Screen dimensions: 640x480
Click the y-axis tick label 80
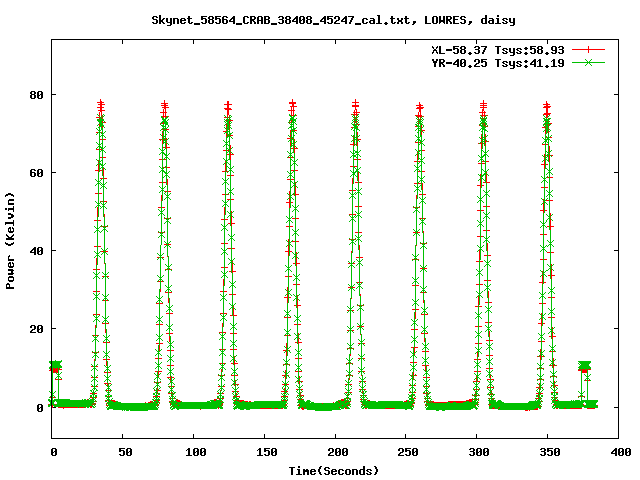[x=36, y=95]
